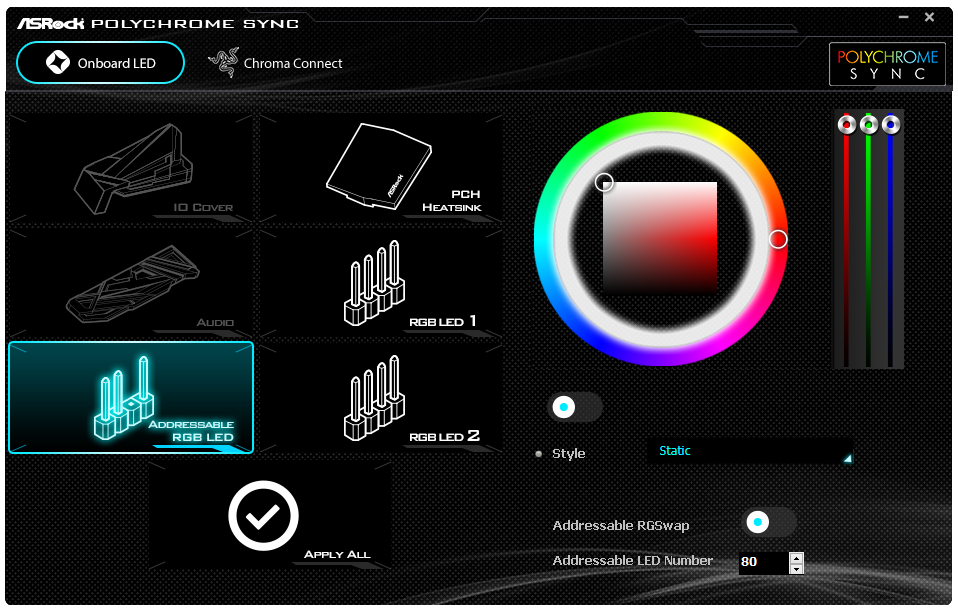
Task: Click the Style dropdown arrow corner
Action: [x=847, y=458]
